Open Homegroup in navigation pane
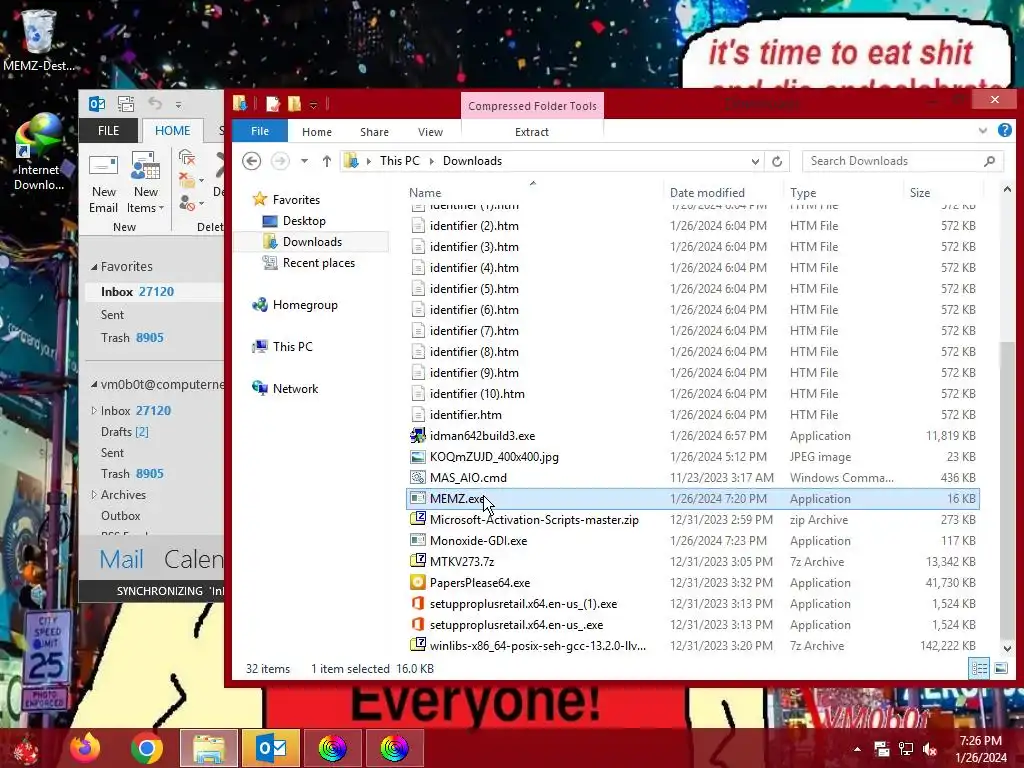The height and width of the screenshot is (768, 1024). (x=305, y=305)
